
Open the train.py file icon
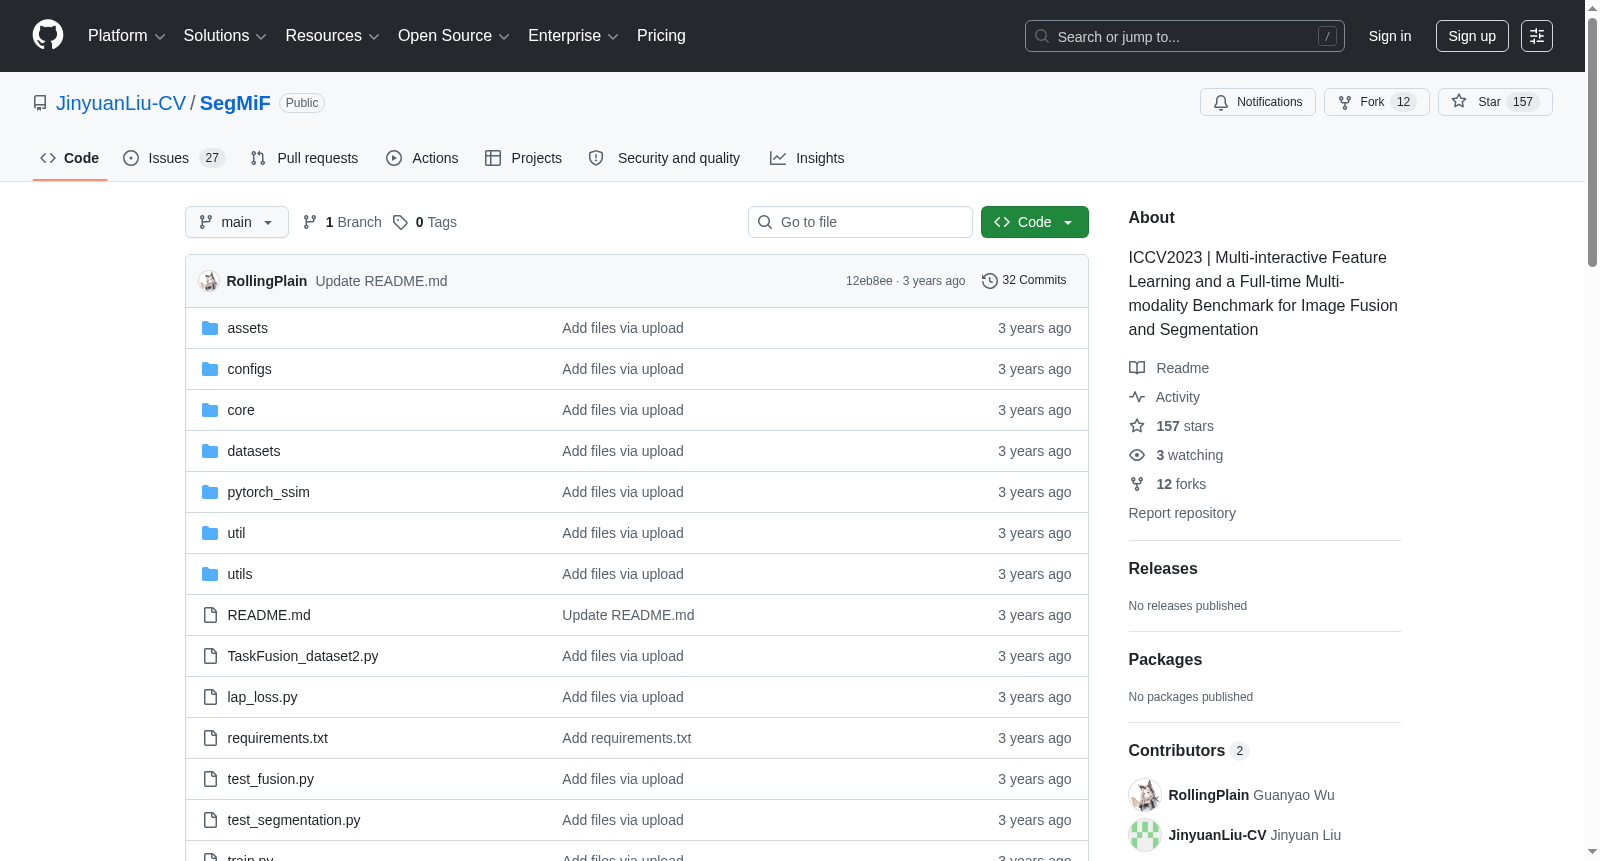(x=210, y=857)
